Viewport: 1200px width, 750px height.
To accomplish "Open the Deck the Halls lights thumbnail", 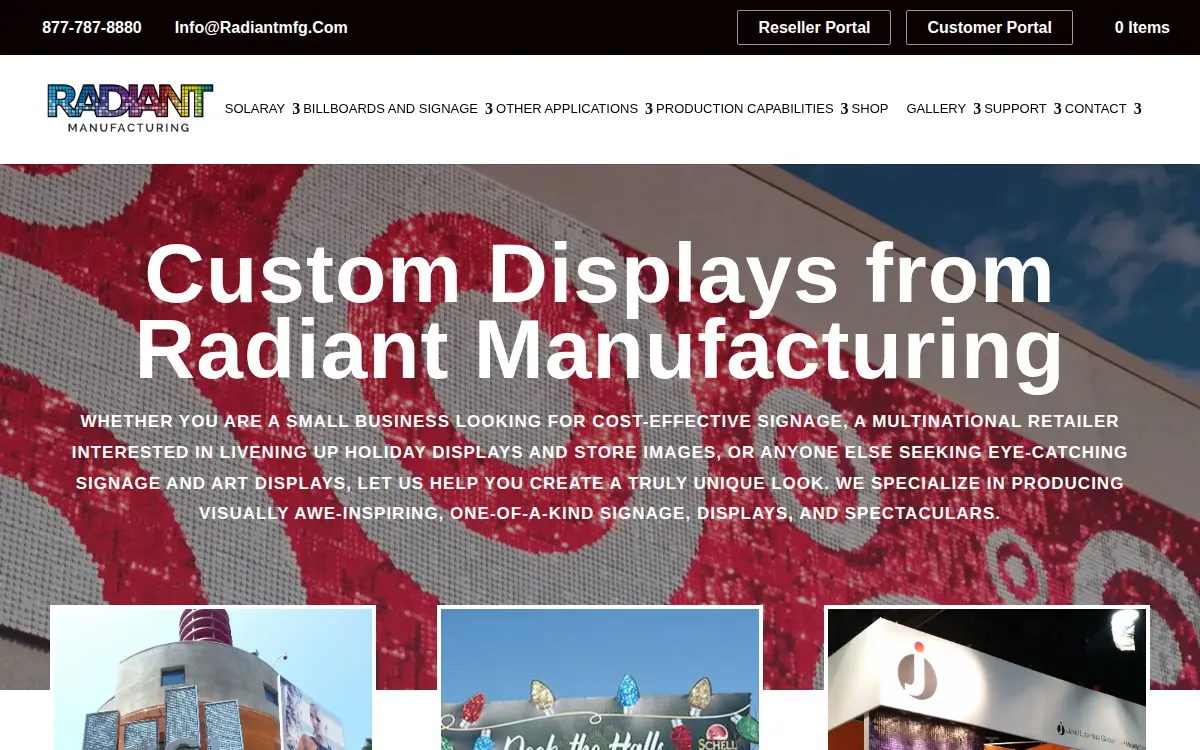I will click(x=600, y=678).
